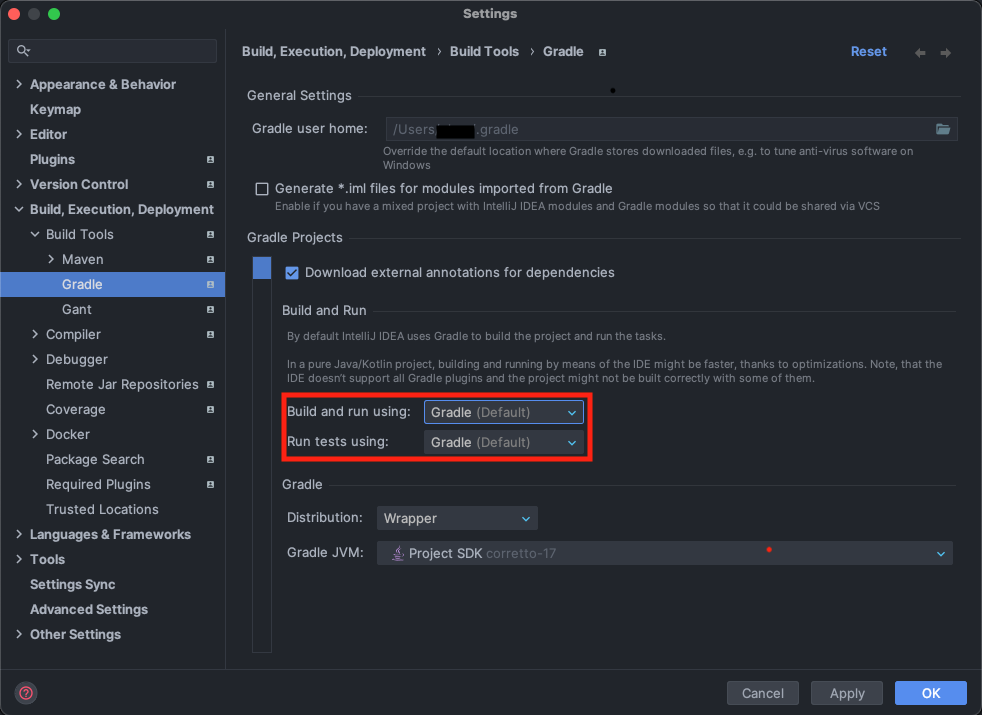The width and height of the screenshot is (982, 715).
Task: Click the project-level icon beside Build Tools
Action: coord(210,235)
